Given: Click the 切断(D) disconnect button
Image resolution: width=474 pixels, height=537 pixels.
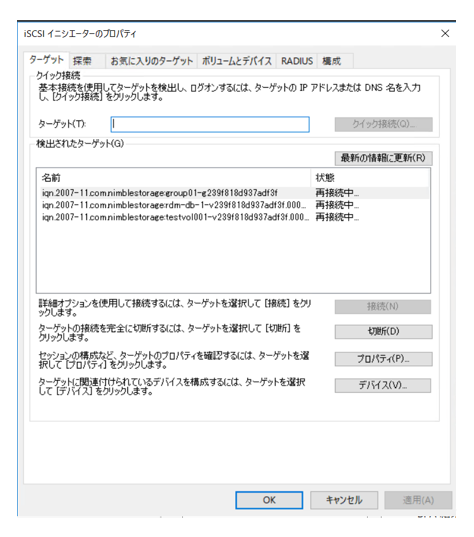Looking at the screenshot, I should (384, 332).
